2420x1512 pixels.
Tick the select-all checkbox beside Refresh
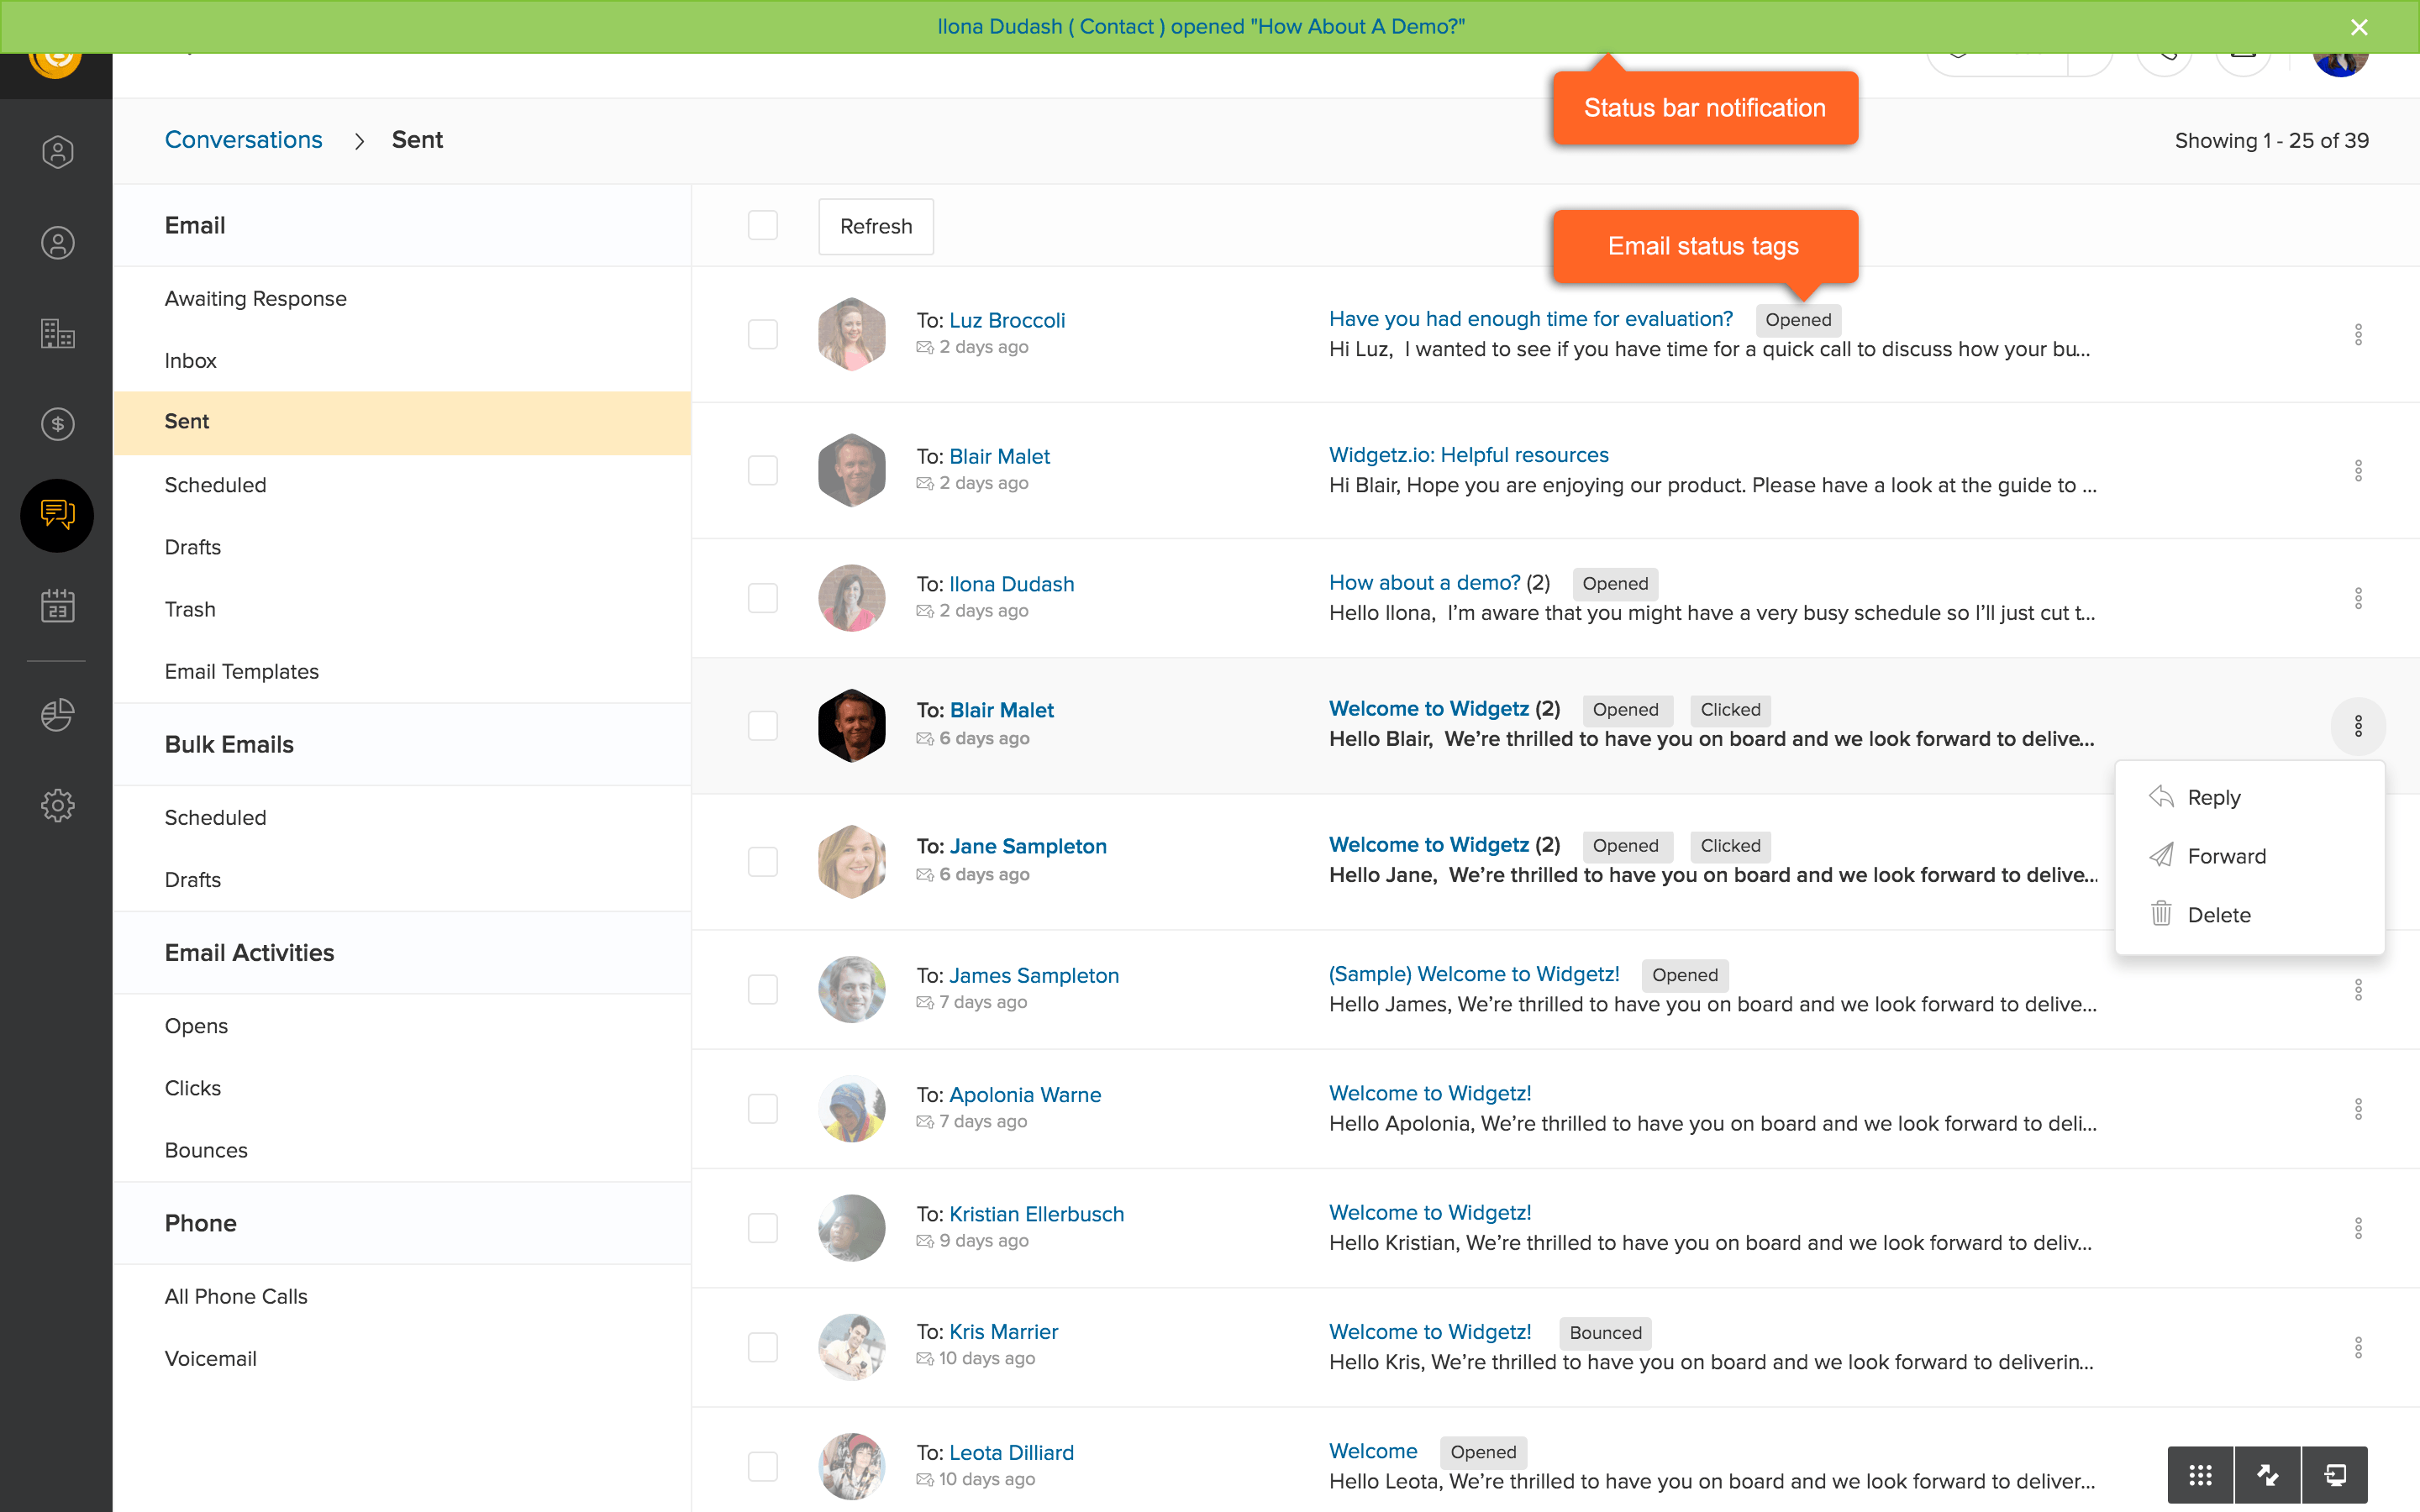[x=763, y=225]
